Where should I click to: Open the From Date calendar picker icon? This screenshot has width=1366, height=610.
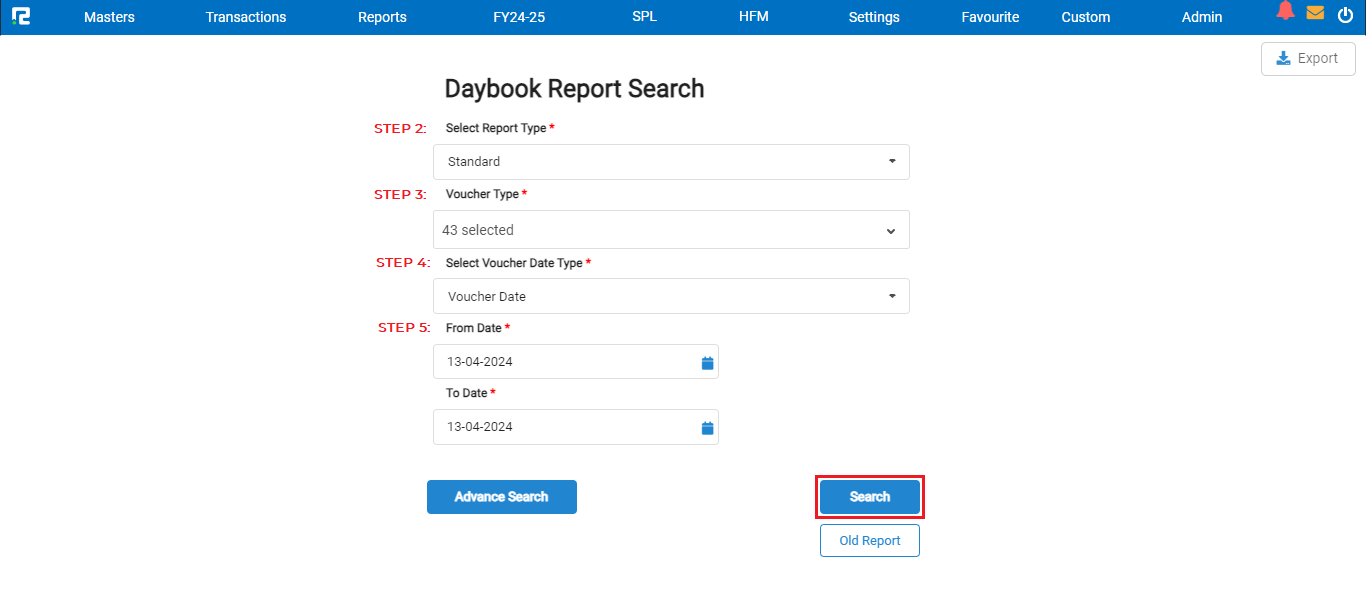point(707,363)
